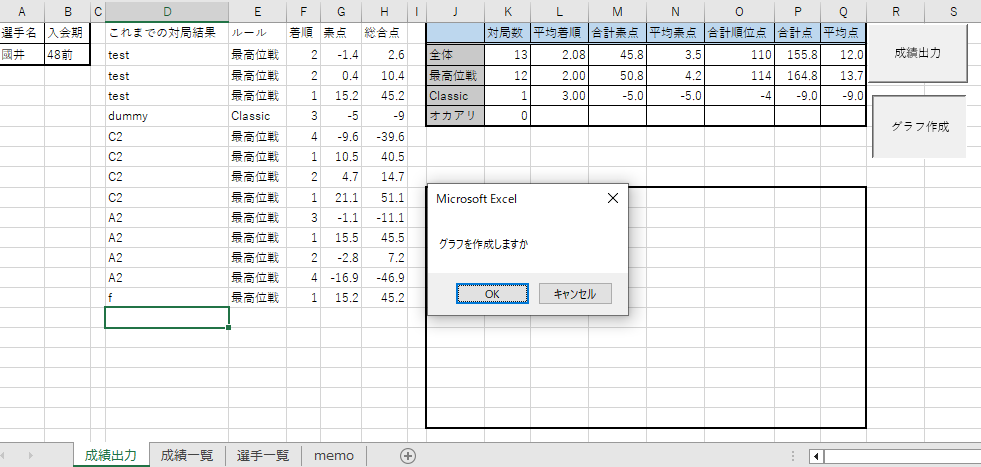Click the 合計点 summary header
Screen dimensions: 981x467
pyautogui.click(x=797, y=33)
